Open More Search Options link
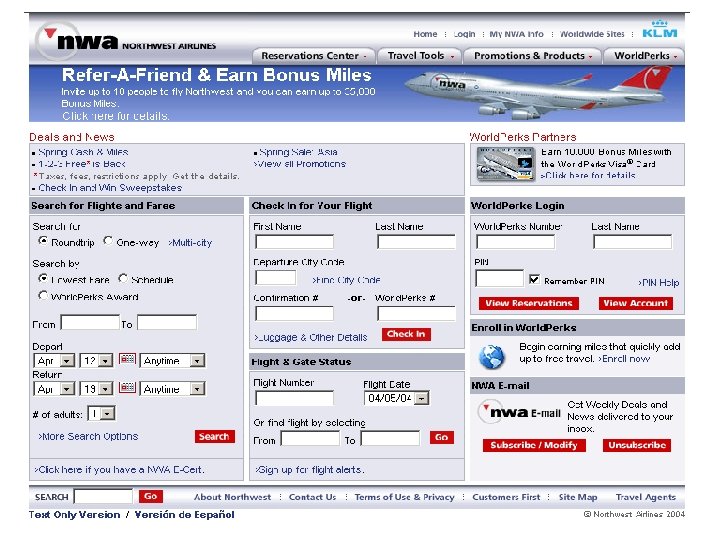The height and width of the screenshot is (540, 720). [88, 436]
